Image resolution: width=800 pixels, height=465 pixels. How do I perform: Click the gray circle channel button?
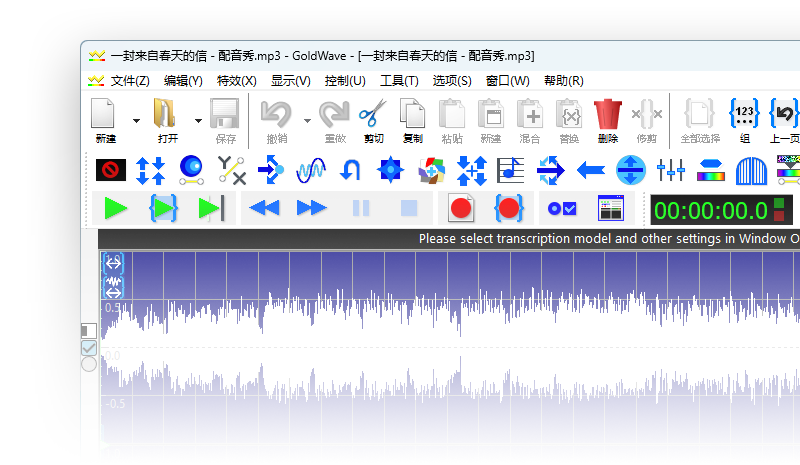click(89, 364)
